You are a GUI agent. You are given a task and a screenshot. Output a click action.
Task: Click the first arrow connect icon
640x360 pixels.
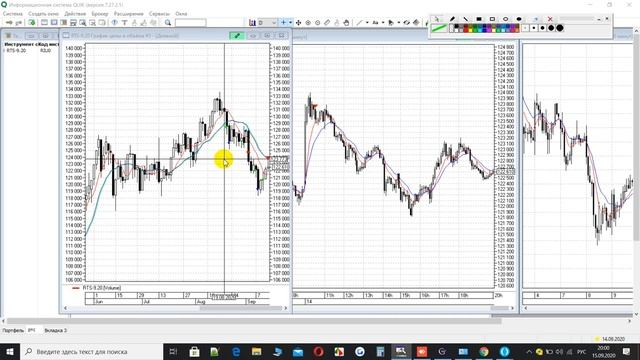click(x=9, y=22)
